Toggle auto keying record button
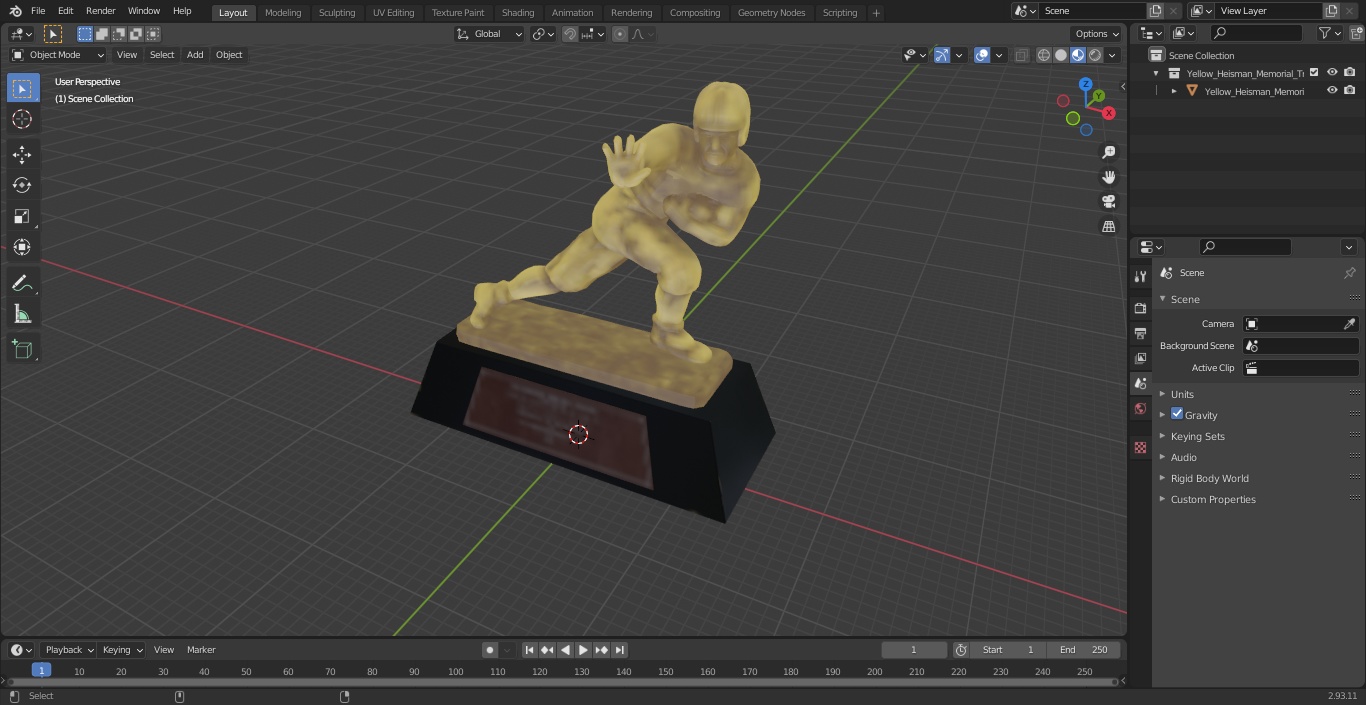 [x=489, y=650]
